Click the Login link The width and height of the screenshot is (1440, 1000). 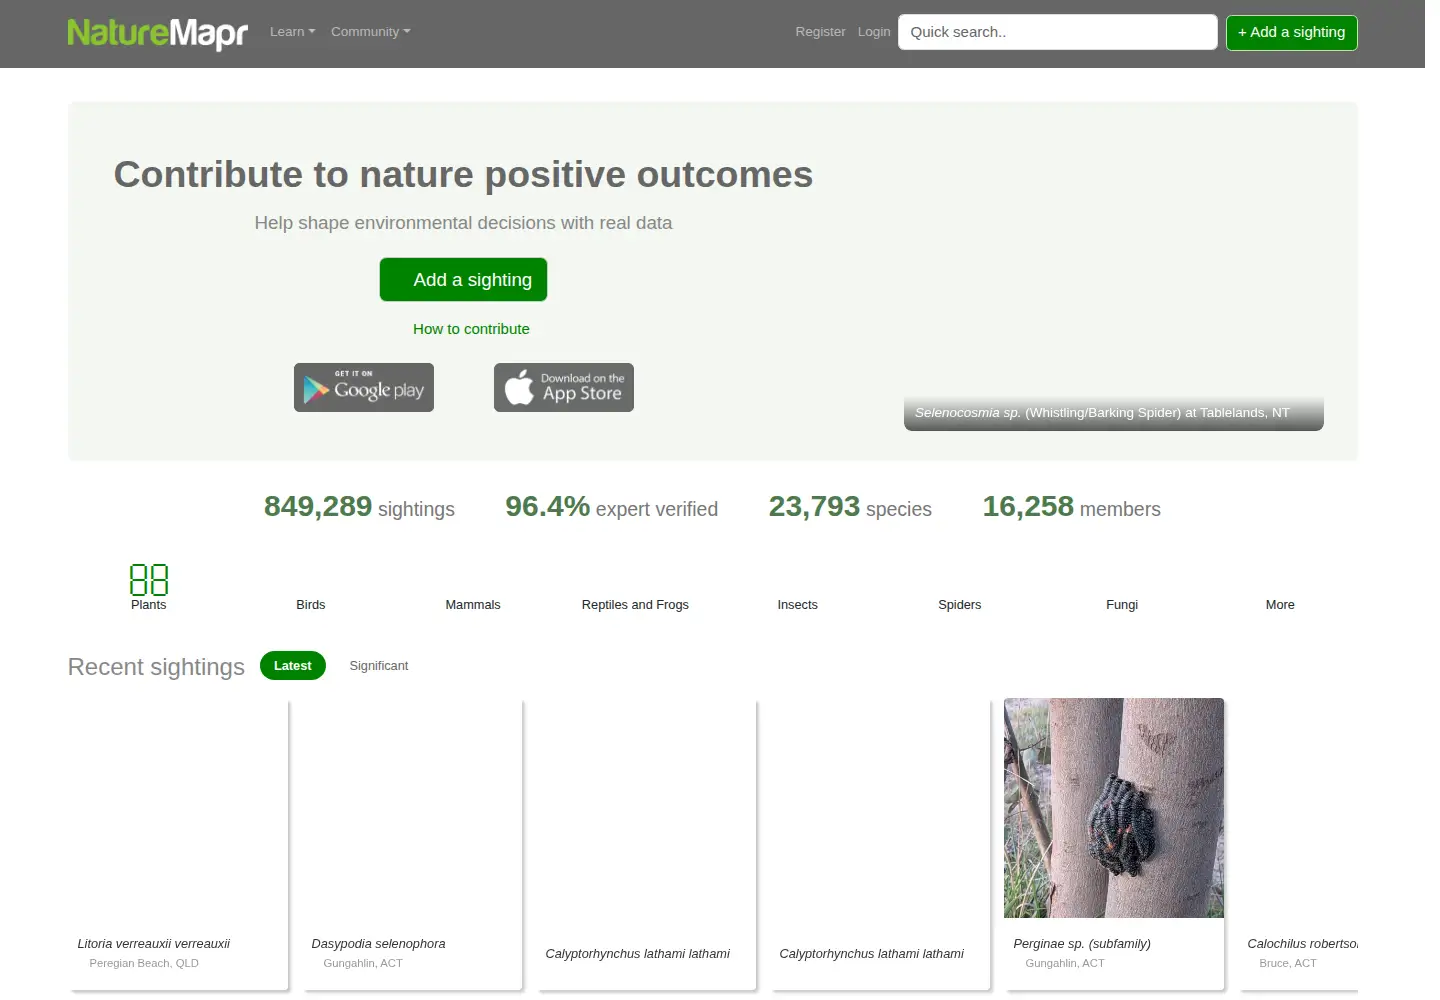[874, 32]
